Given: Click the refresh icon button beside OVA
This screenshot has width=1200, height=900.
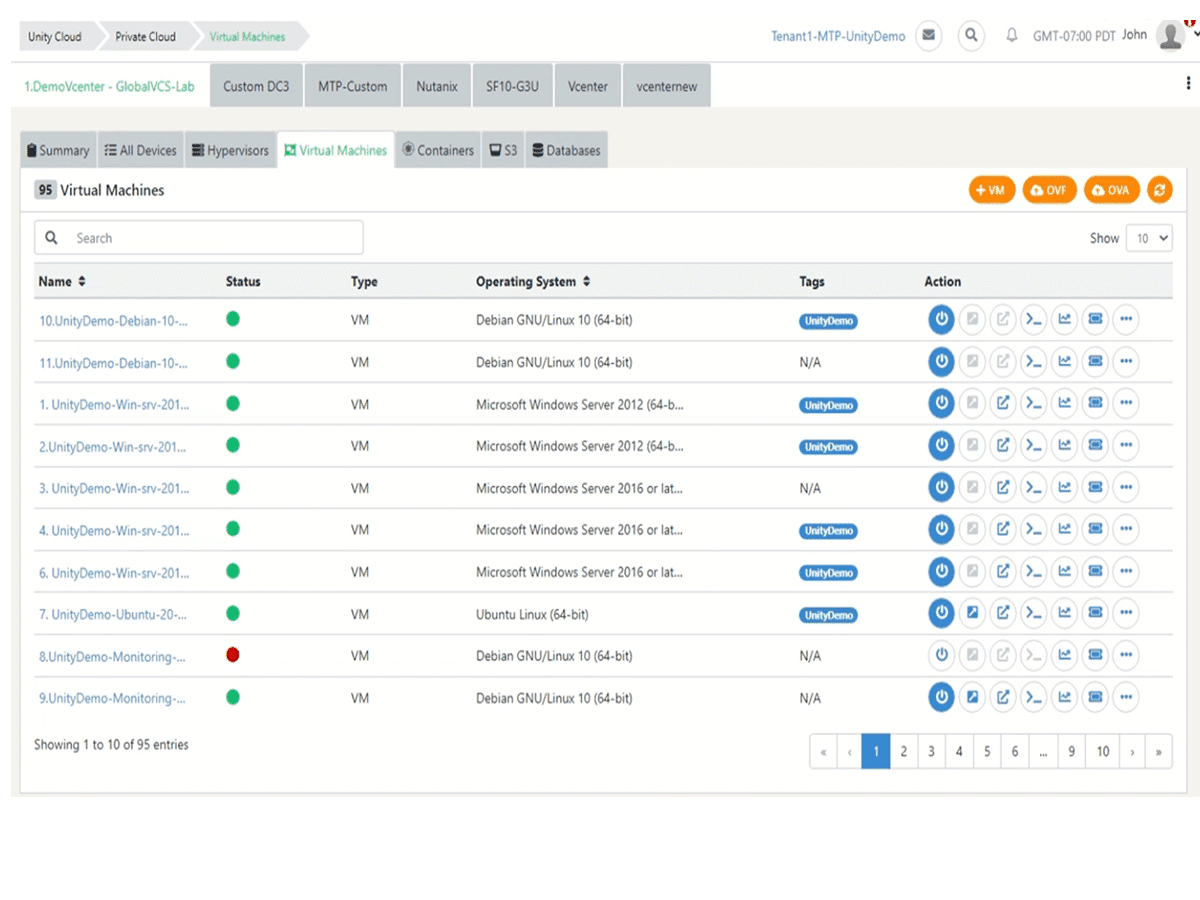Looking at the screenshot, I should (x=1159, y=190).
